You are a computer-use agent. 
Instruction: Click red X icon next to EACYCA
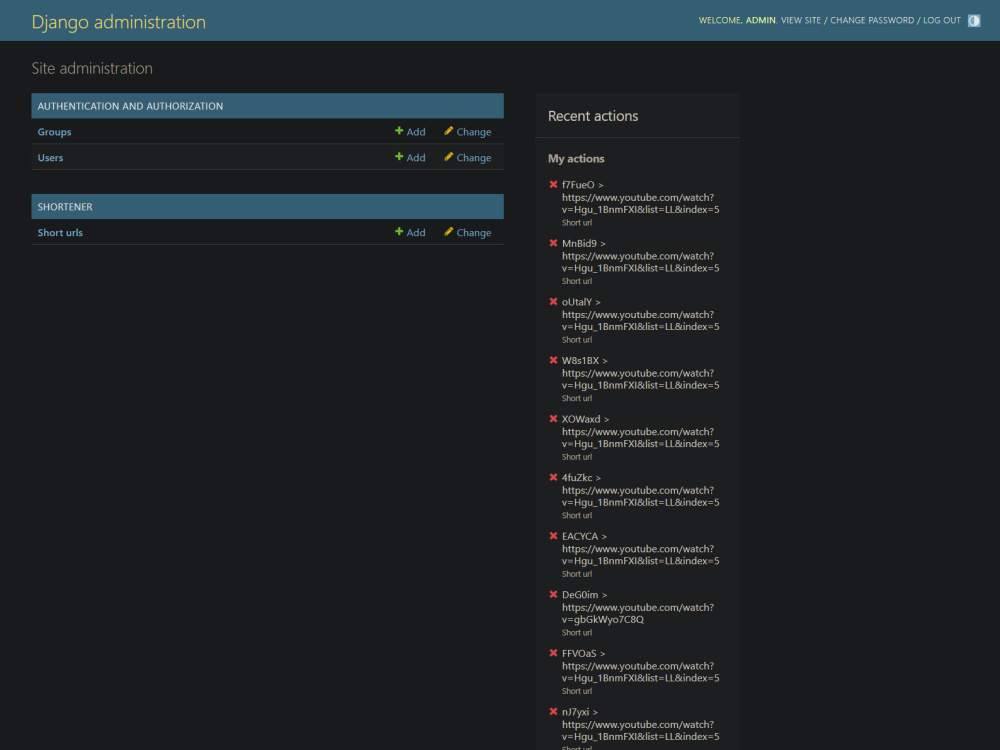tap(553, 536)
